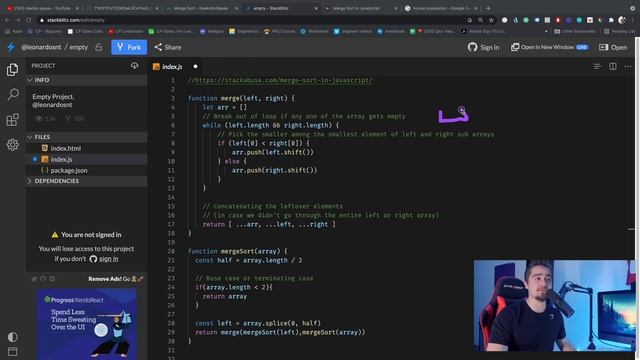Open the Ports/extensions blocks icon in sidebar
640x360 pixels.
[x=12, y=120]
